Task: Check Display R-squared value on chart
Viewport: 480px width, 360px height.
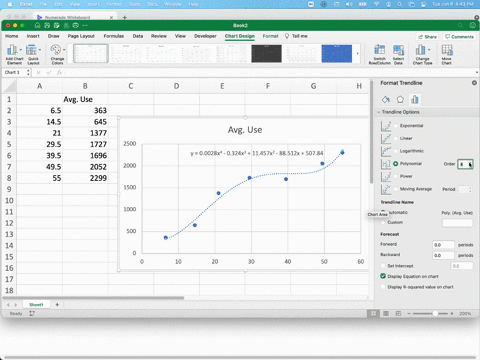Action: coord(383,287)
